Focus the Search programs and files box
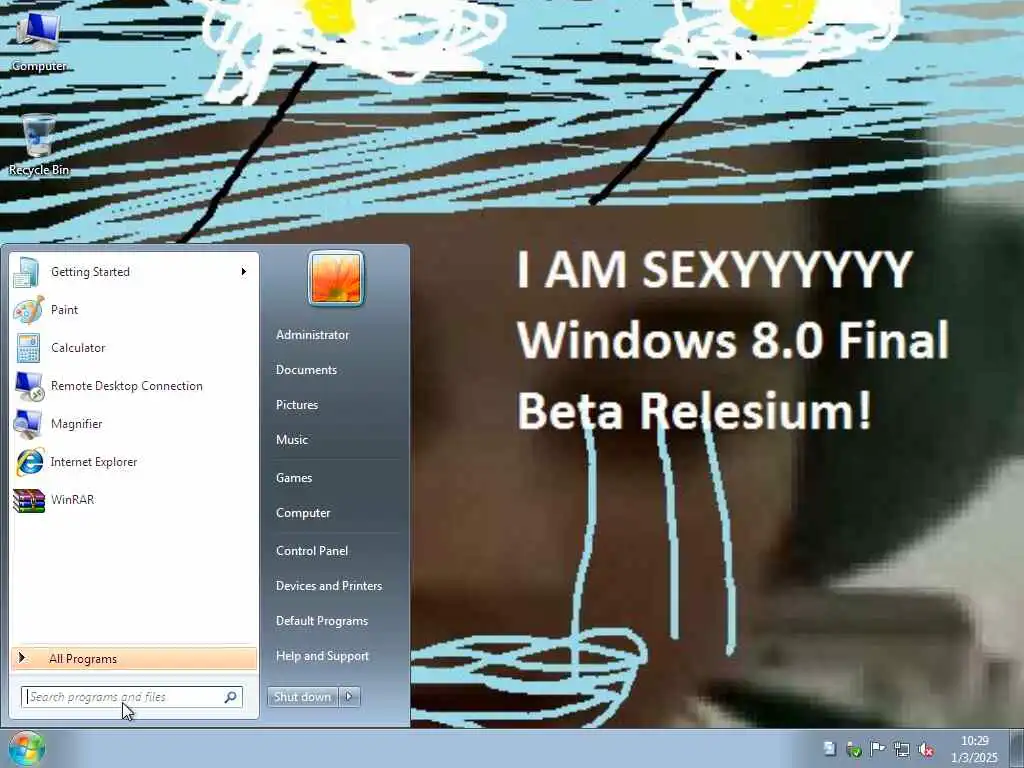Screen dimensions: 1024x768 132,697
